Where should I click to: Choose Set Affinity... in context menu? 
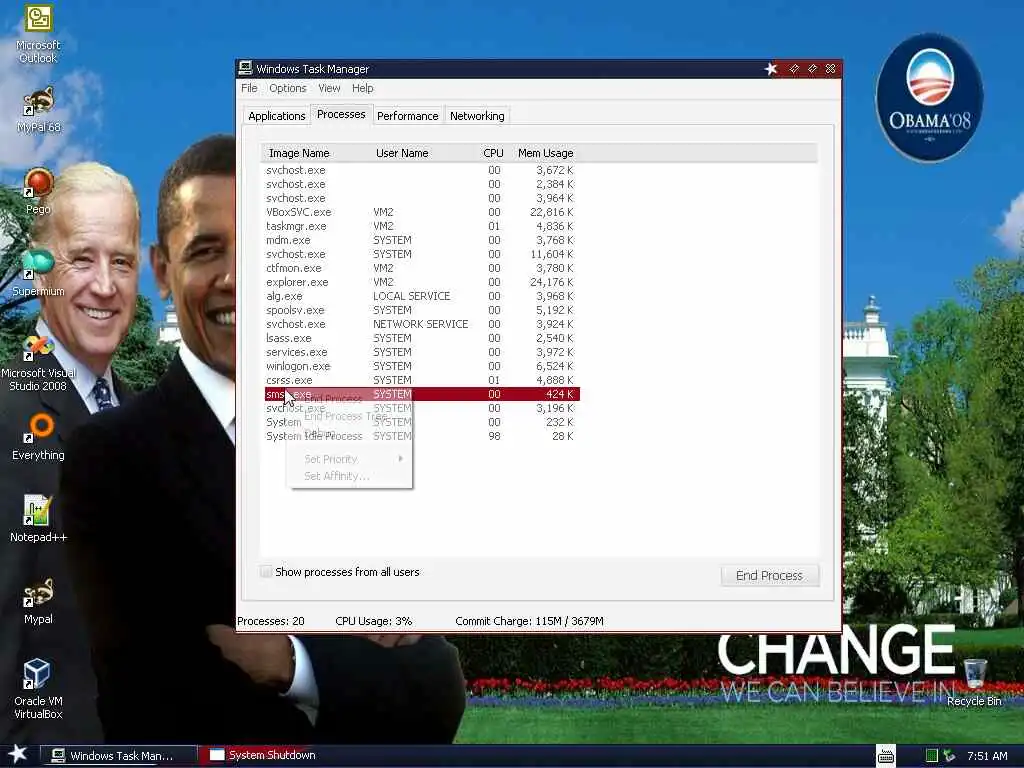click(349, 476)
